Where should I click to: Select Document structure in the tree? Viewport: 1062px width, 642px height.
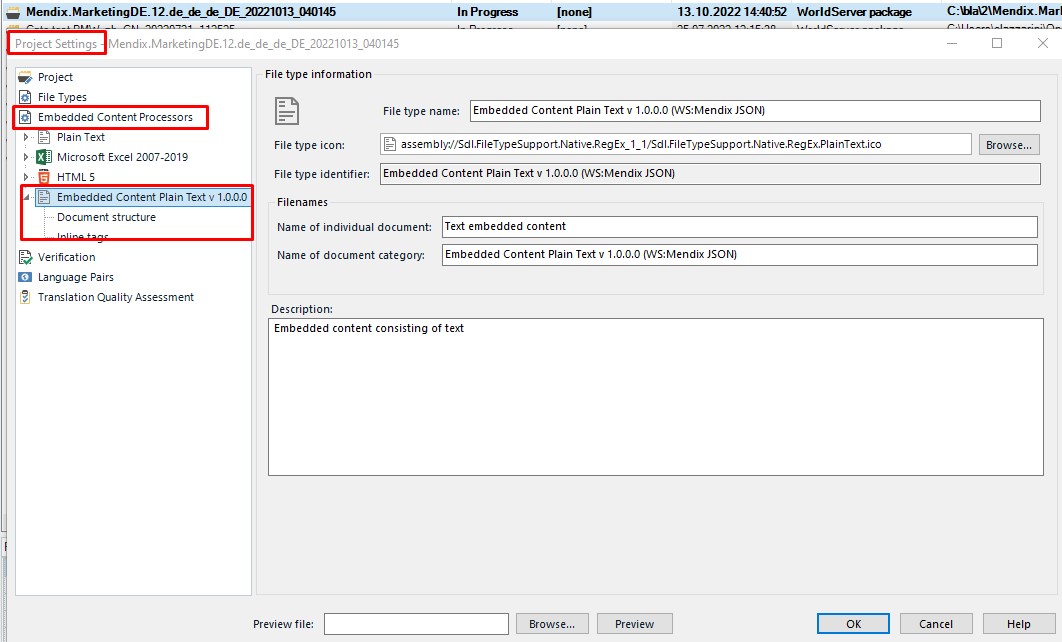pyautogui.click(x=106, y=217)
